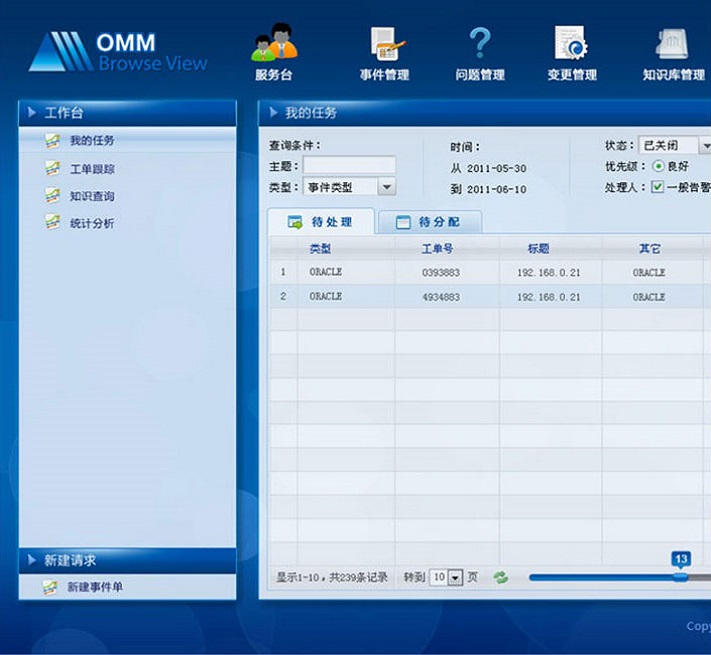The width and height of the screenshot is (711, 655).
Task: Open the 已关闭 status dropdown
Action: point(704,146)
